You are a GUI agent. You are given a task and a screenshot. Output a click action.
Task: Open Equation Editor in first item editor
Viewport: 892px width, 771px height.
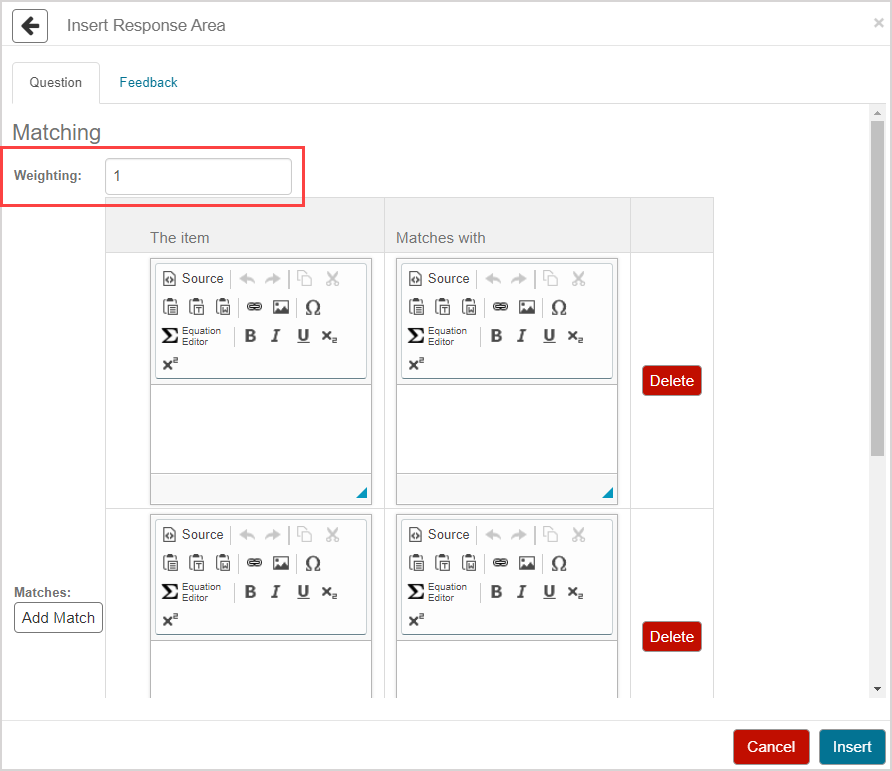(192, 336)
